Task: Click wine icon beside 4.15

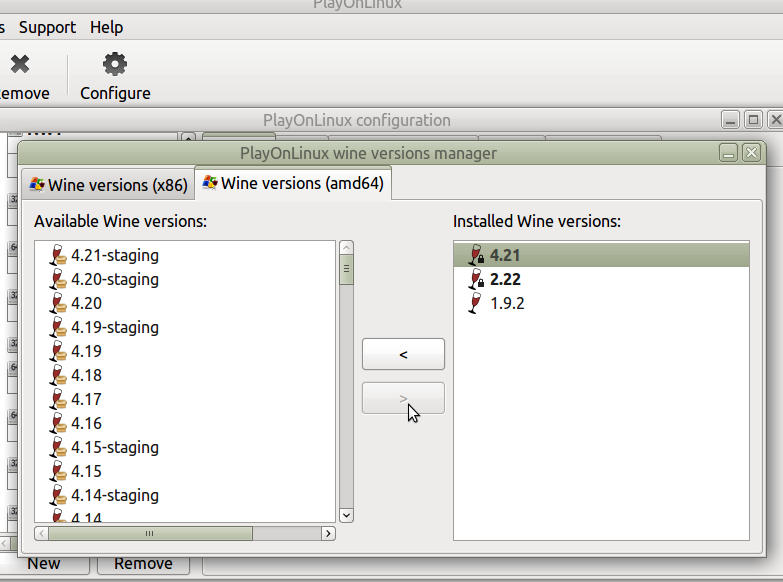Action: tap(58, 471)
